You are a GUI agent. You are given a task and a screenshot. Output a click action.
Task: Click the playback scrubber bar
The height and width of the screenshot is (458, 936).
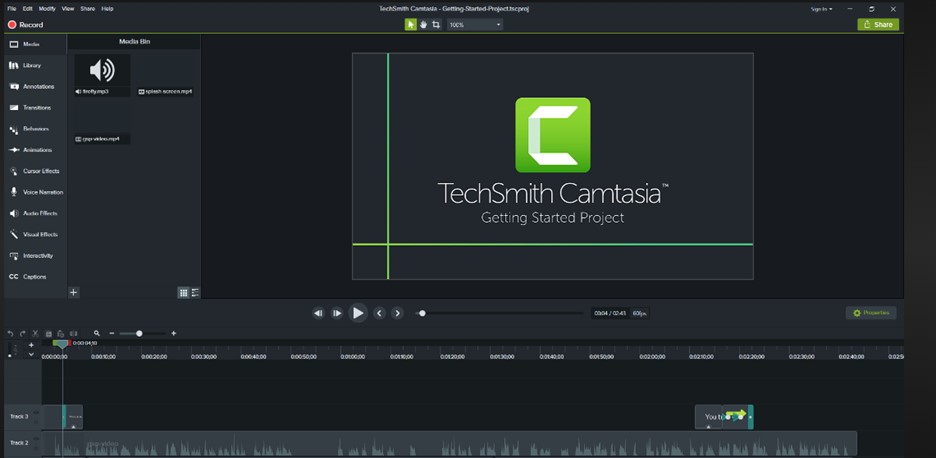500,313
